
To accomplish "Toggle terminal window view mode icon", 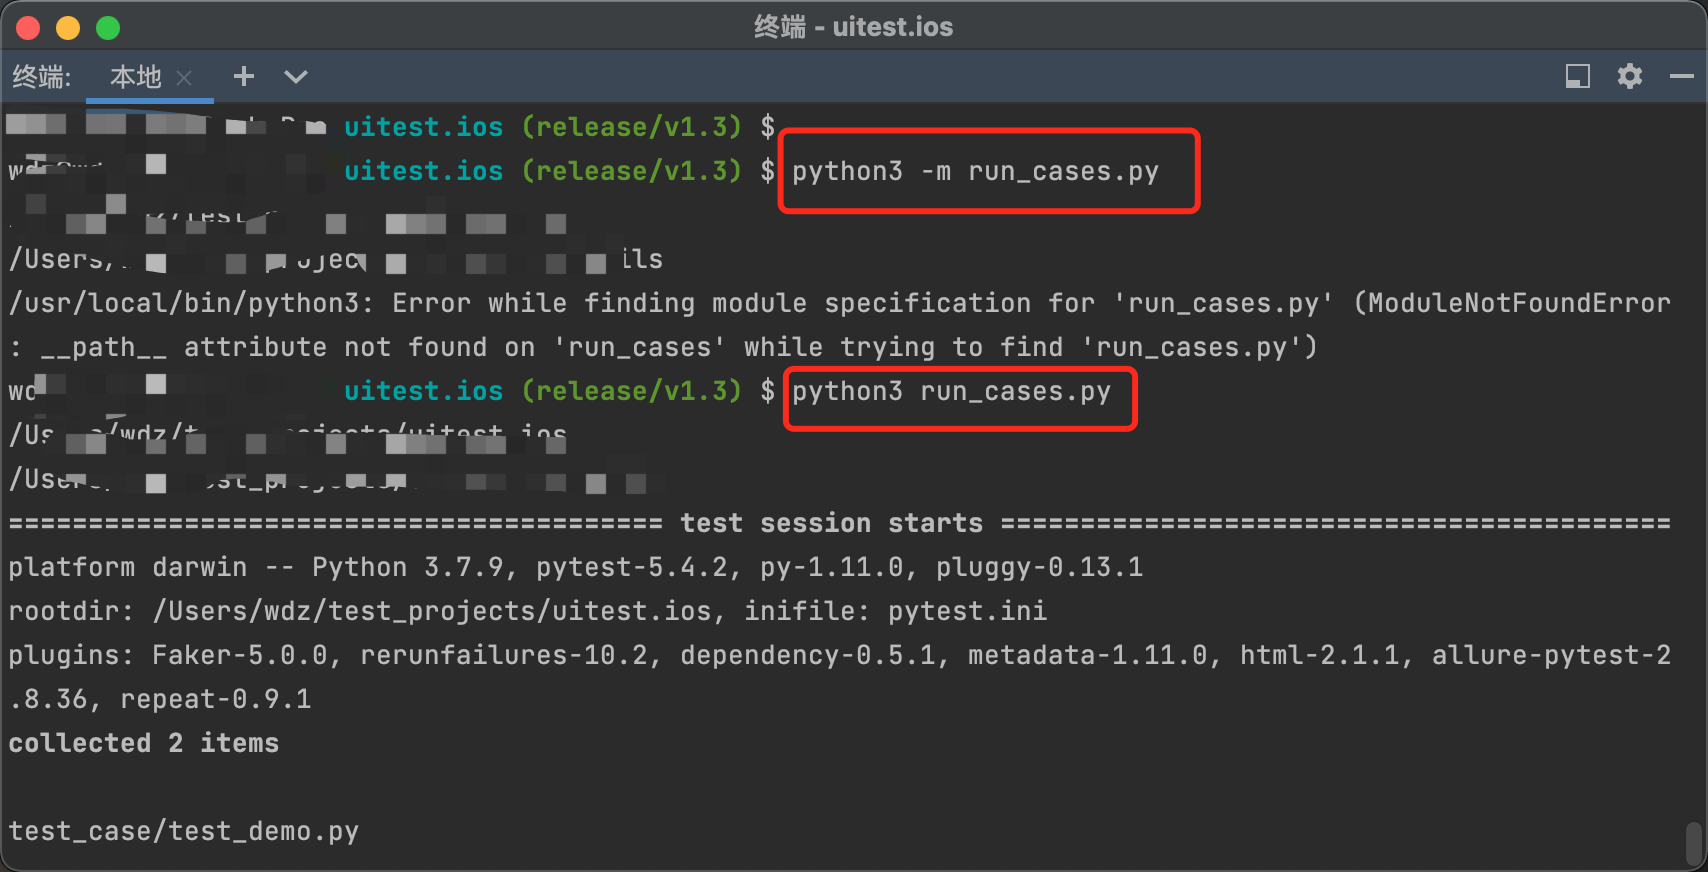I will 1578,76.
